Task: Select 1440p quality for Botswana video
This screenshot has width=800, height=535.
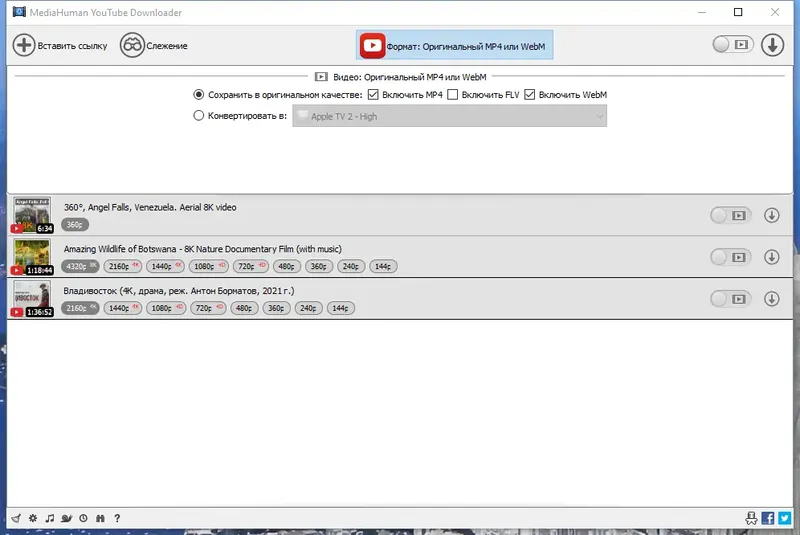Action: (165, 266)
